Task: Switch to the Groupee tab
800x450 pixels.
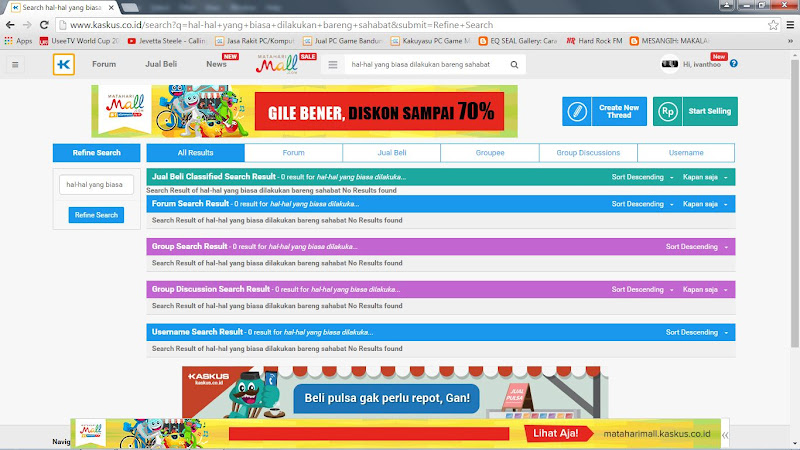Action: 490,153
